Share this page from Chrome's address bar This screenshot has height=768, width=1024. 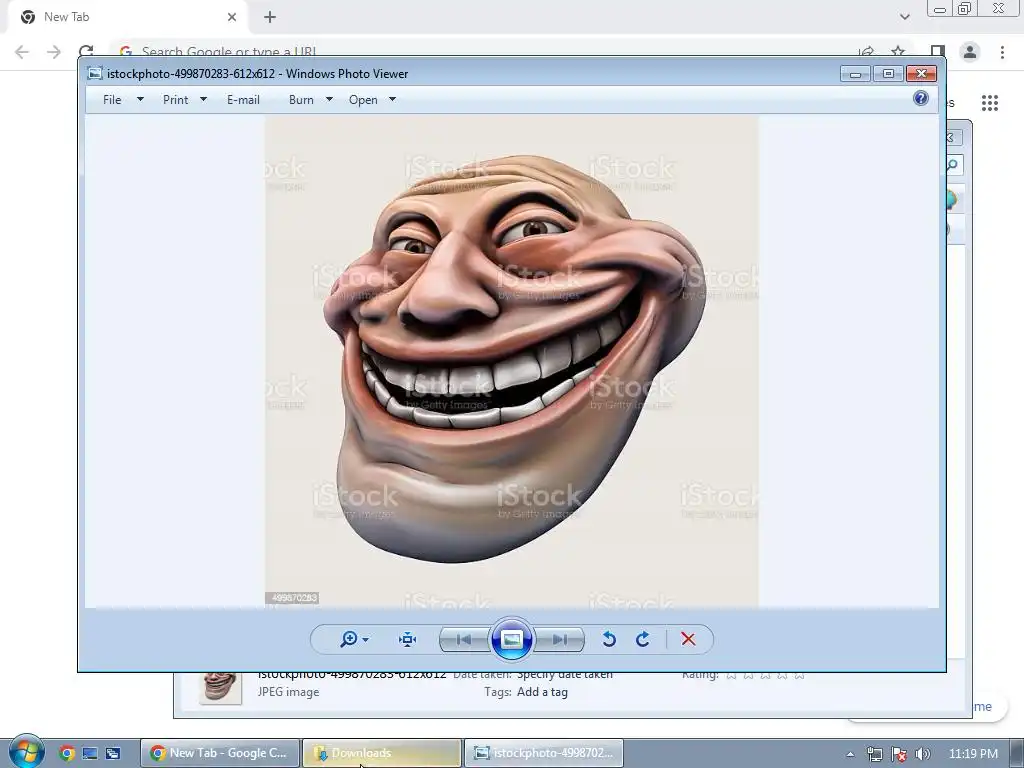tap(866, 52)
